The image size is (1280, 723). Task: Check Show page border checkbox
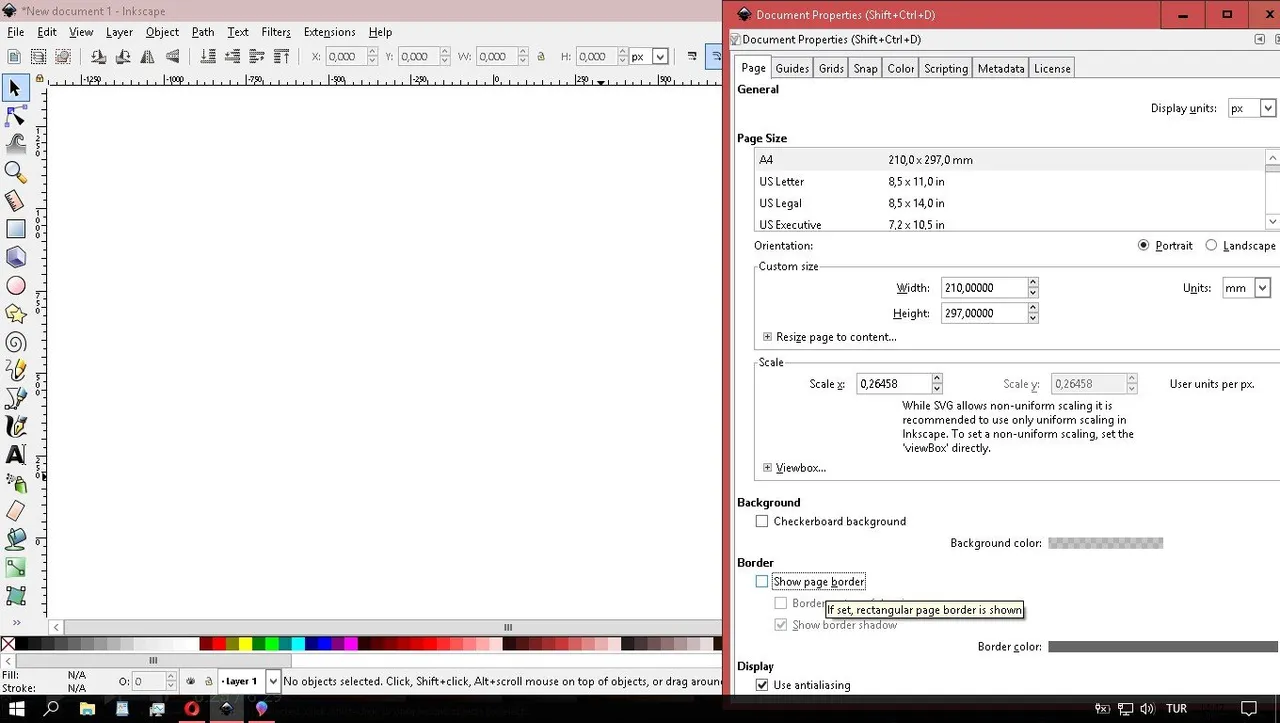pos(762,581)
